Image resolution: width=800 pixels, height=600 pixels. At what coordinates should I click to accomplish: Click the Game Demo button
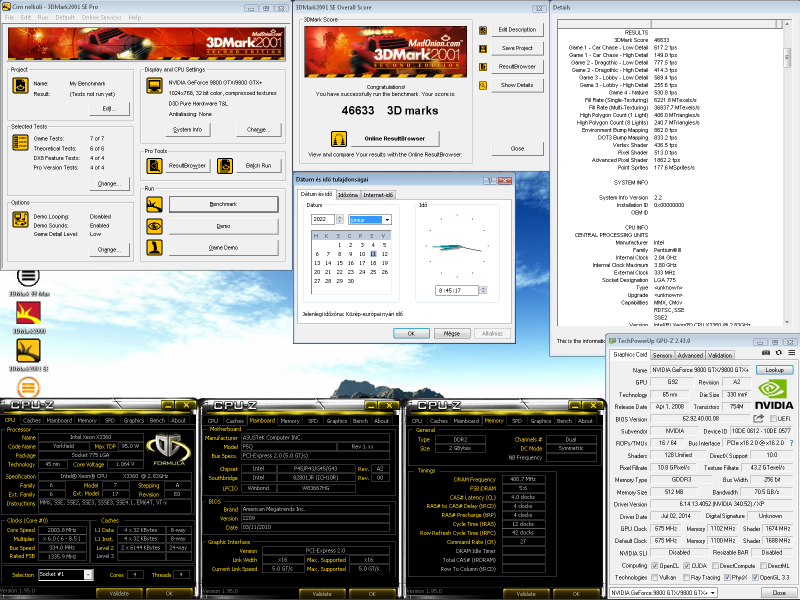point(223,247)
